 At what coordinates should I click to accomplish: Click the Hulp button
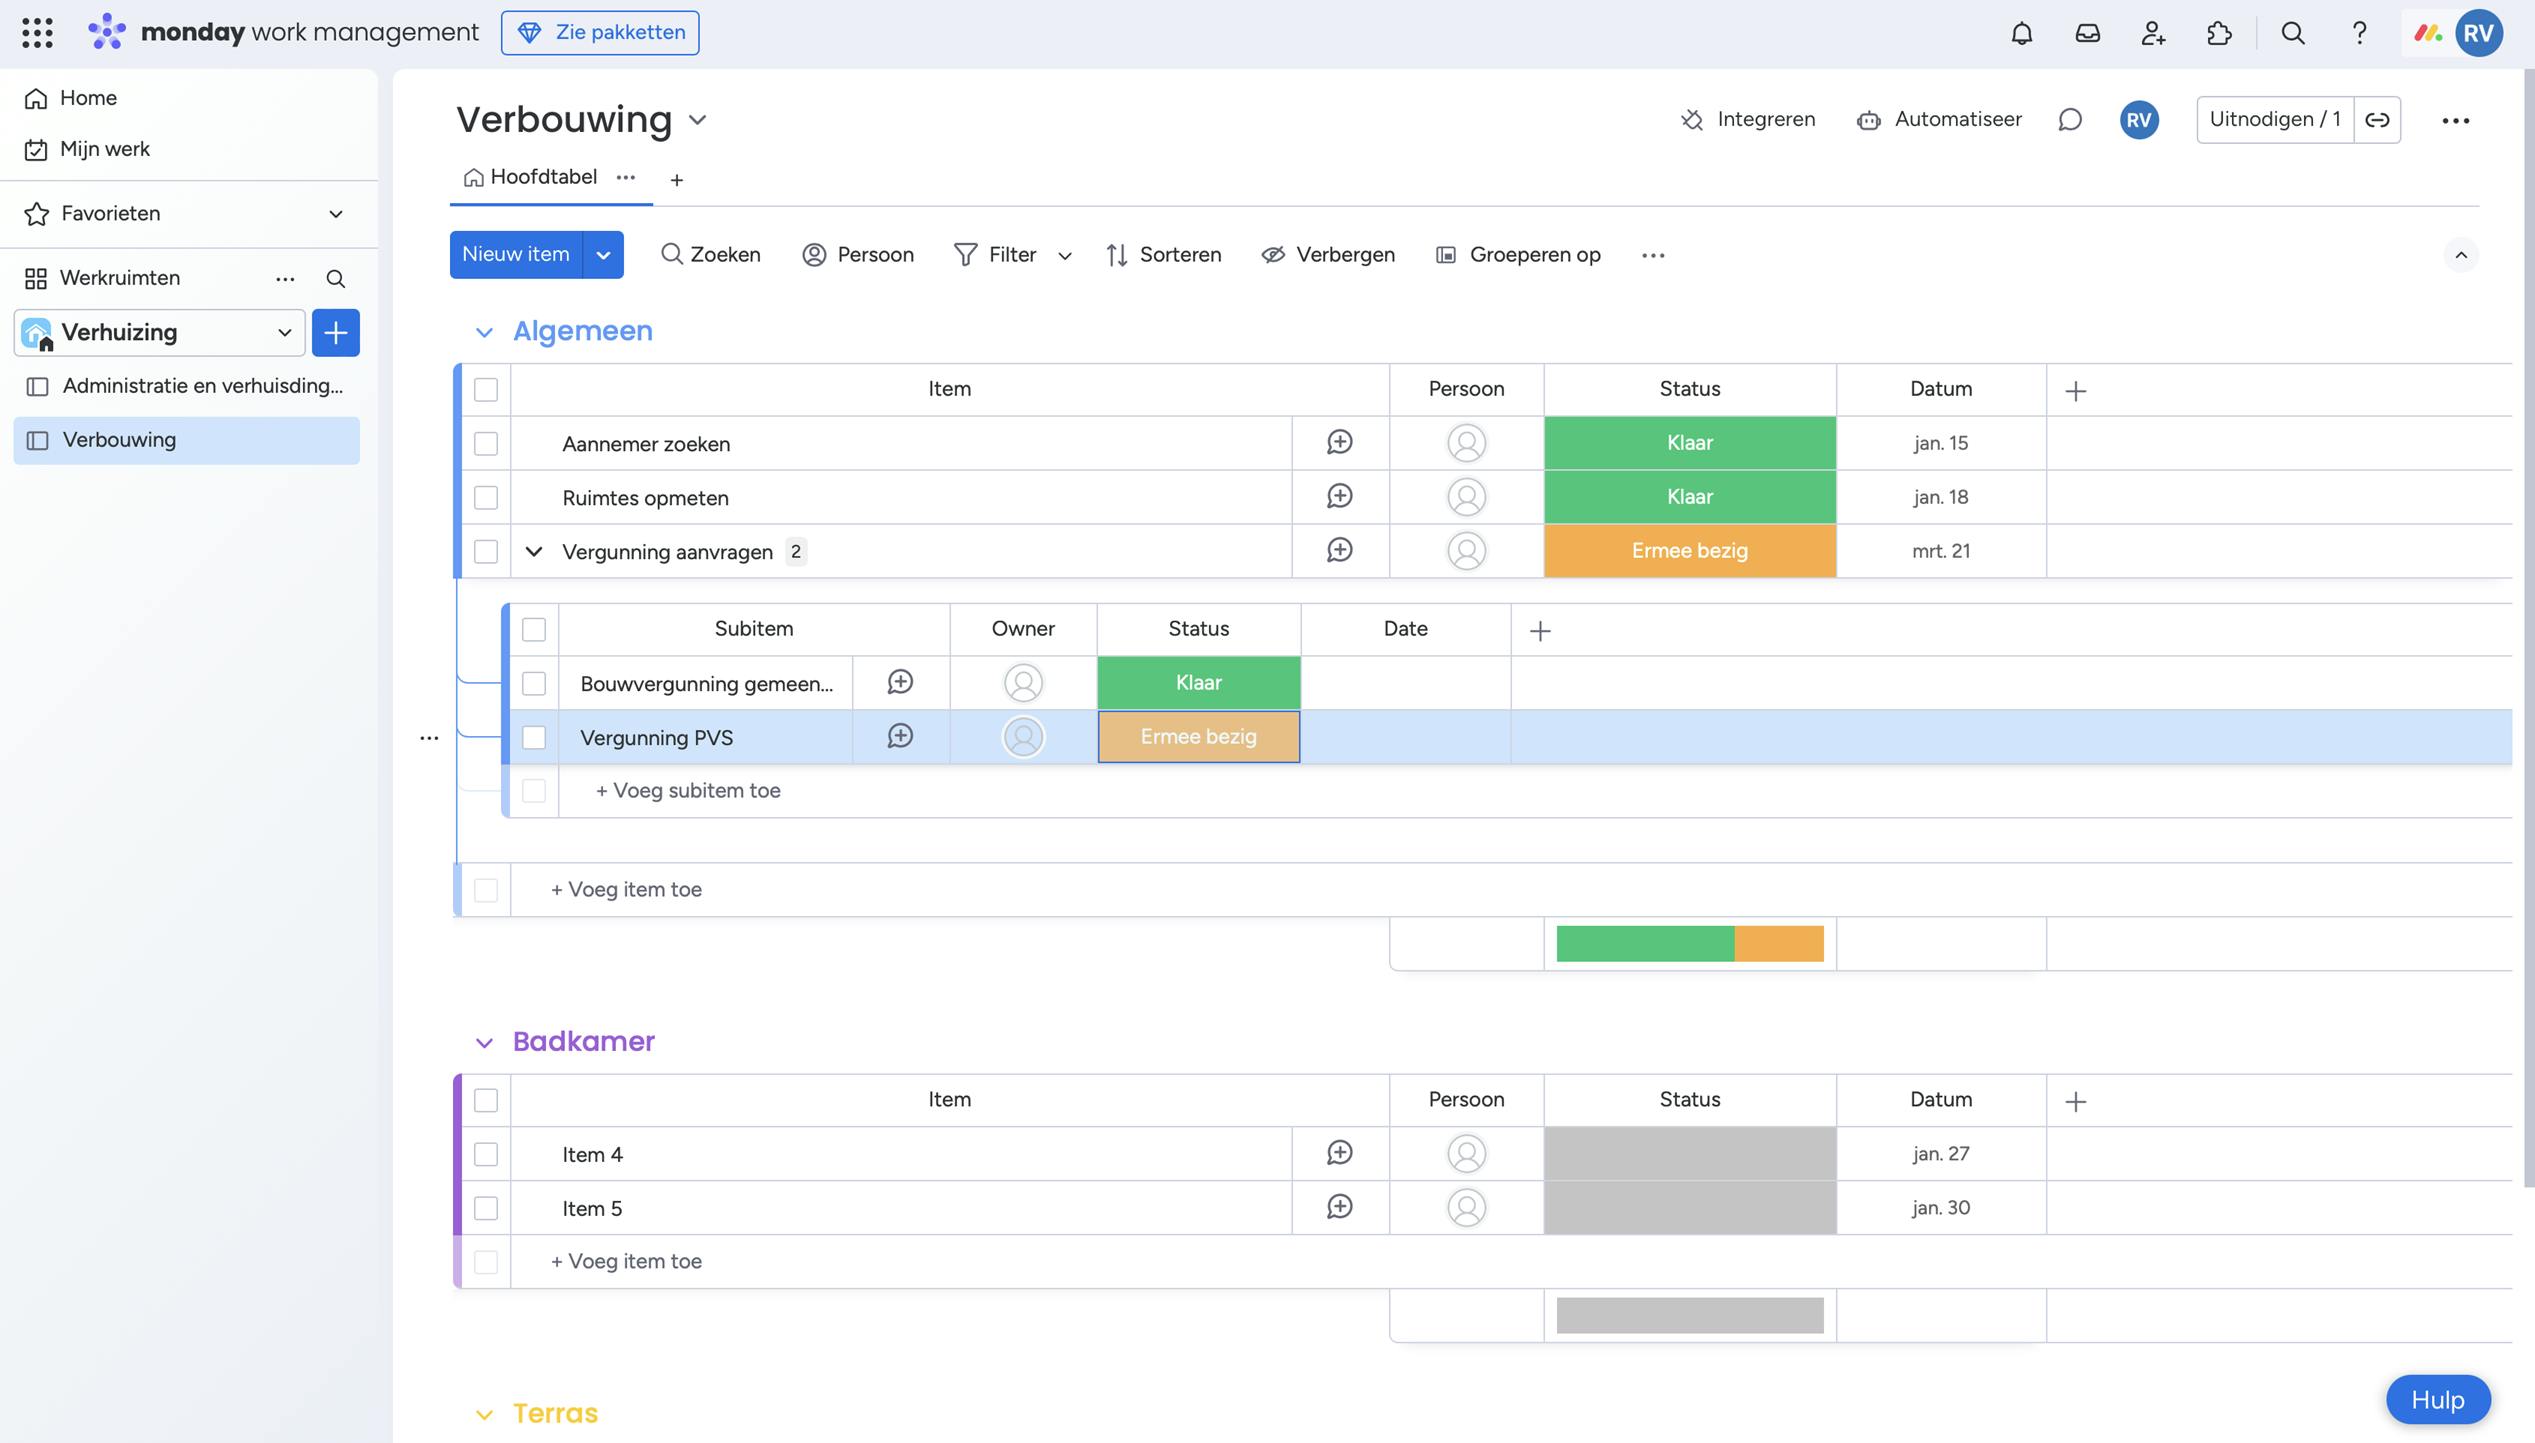click(x=2437, y=1399)
